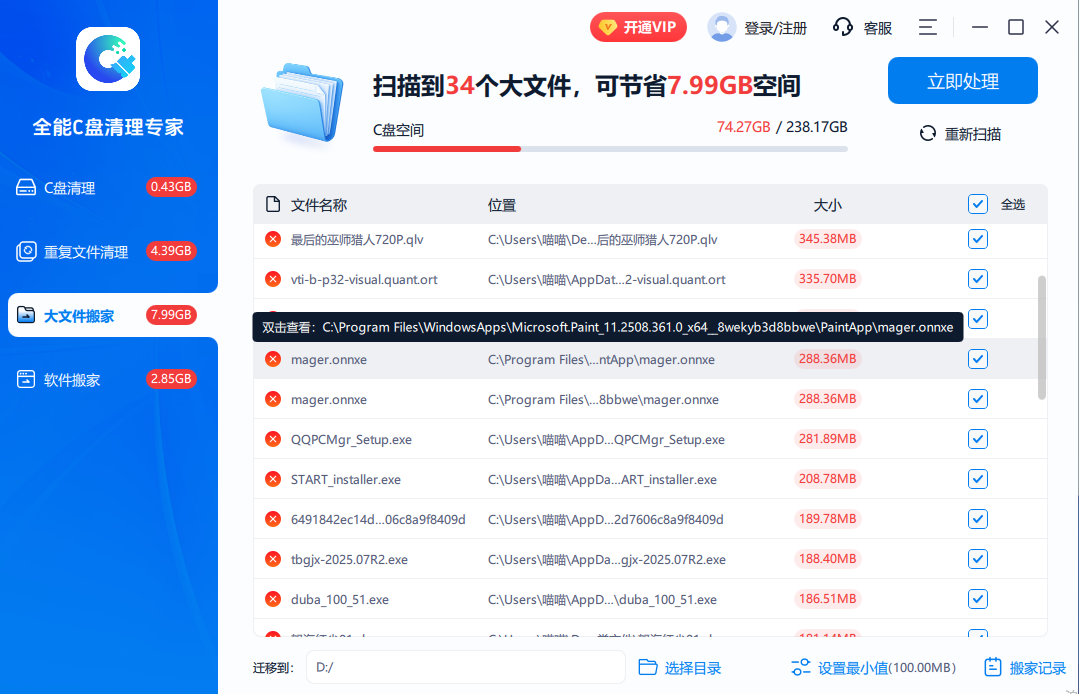
Task: Remove mager.onnxe using its red X
Action: click(272, 358)
